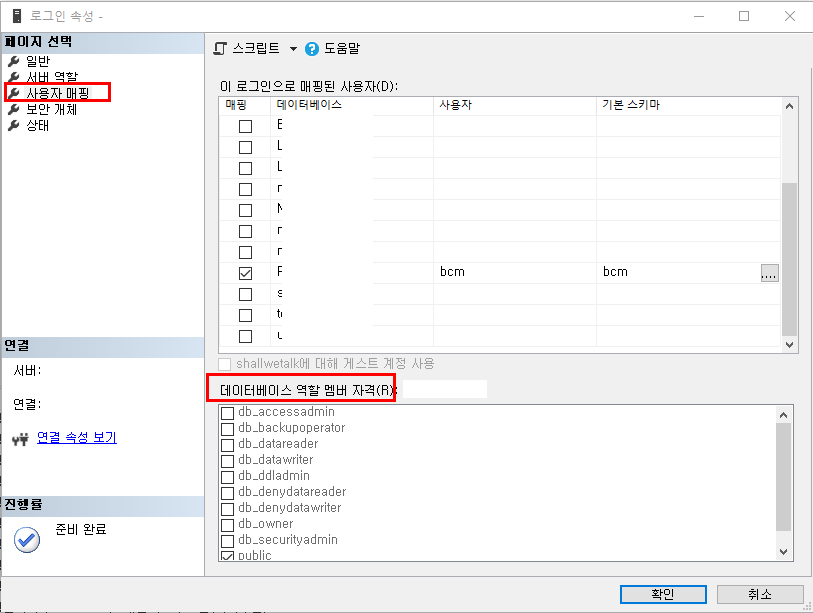
Task: Click the 사용자 column header
Action: tap(515, 105)
